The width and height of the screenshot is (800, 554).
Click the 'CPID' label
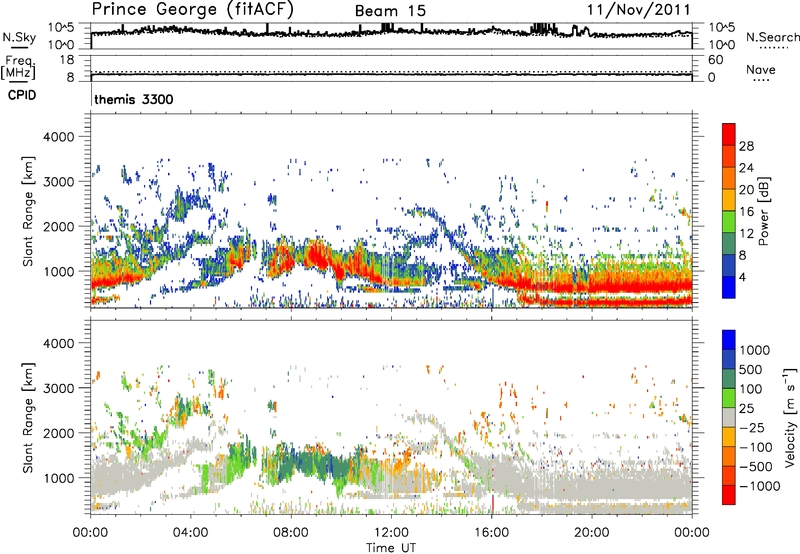click(22, 95)
